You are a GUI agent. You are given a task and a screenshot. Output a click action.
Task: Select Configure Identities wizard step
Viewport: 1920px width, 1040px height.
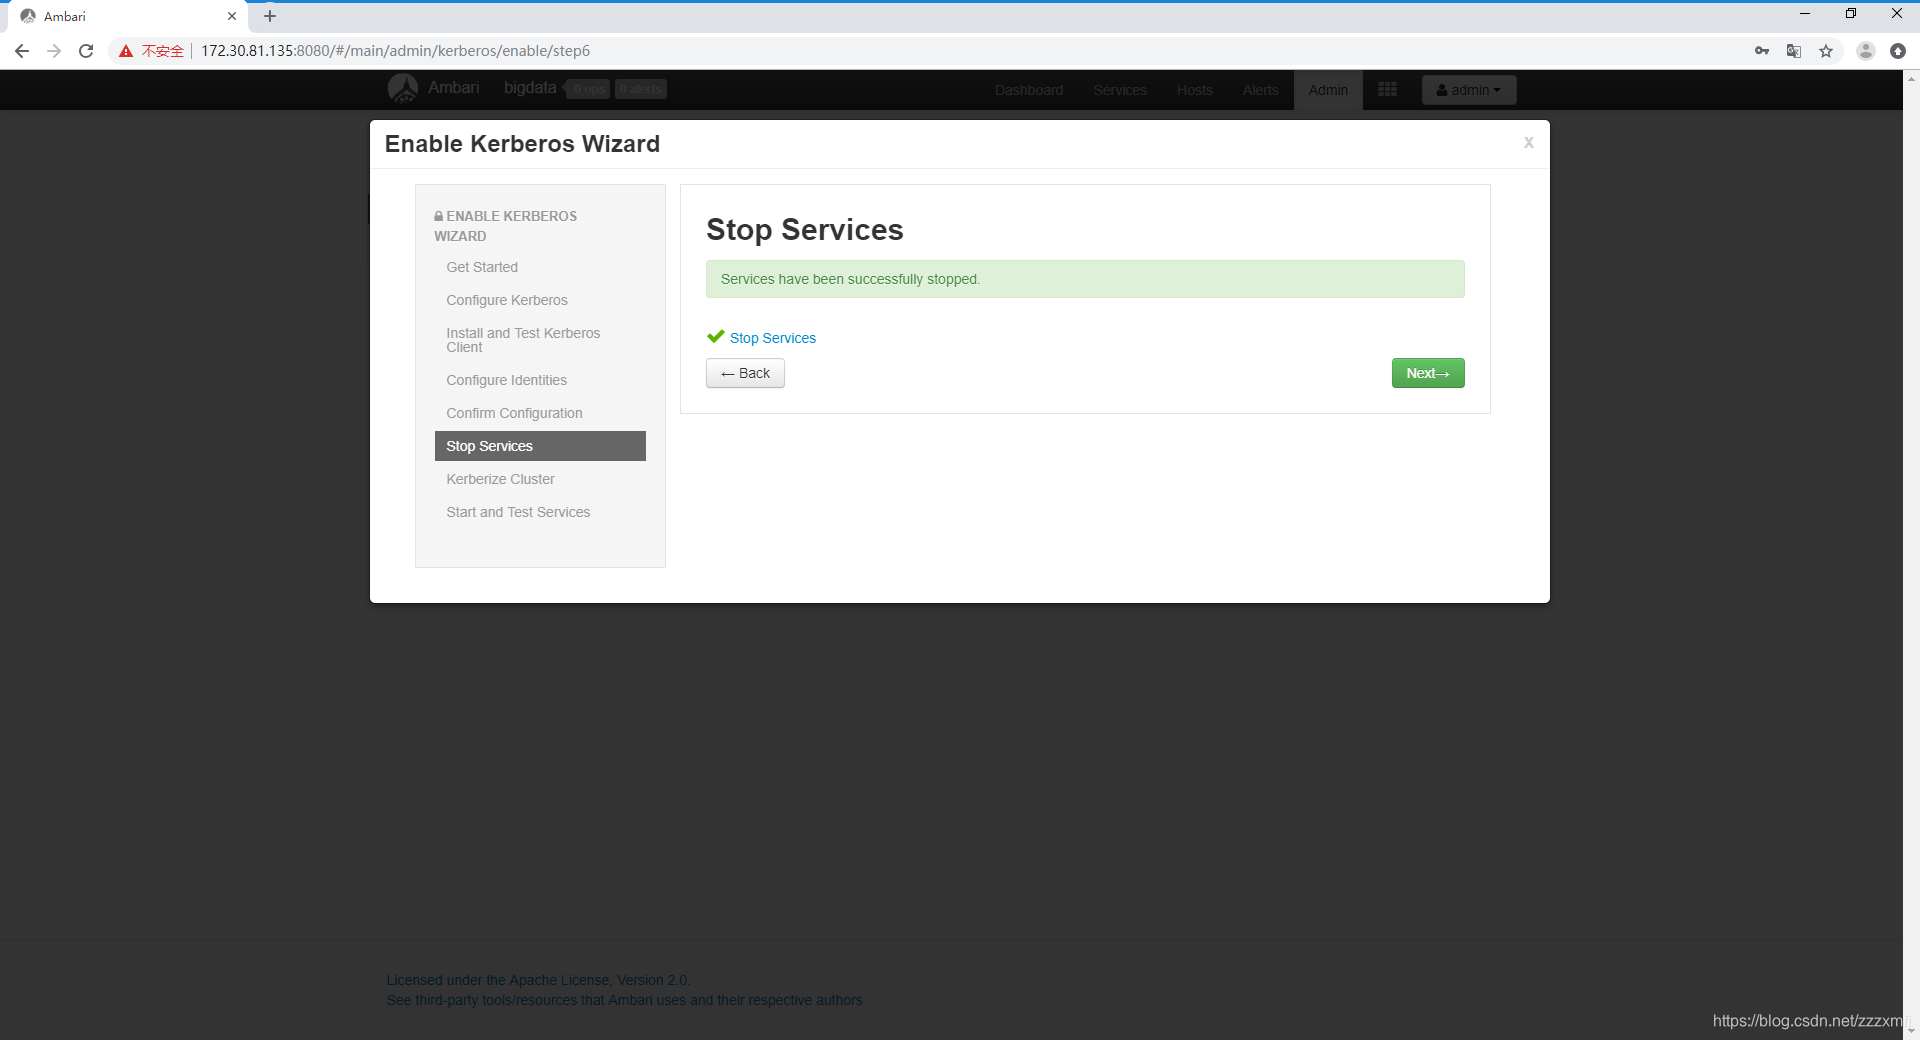(x=507, y=380)
